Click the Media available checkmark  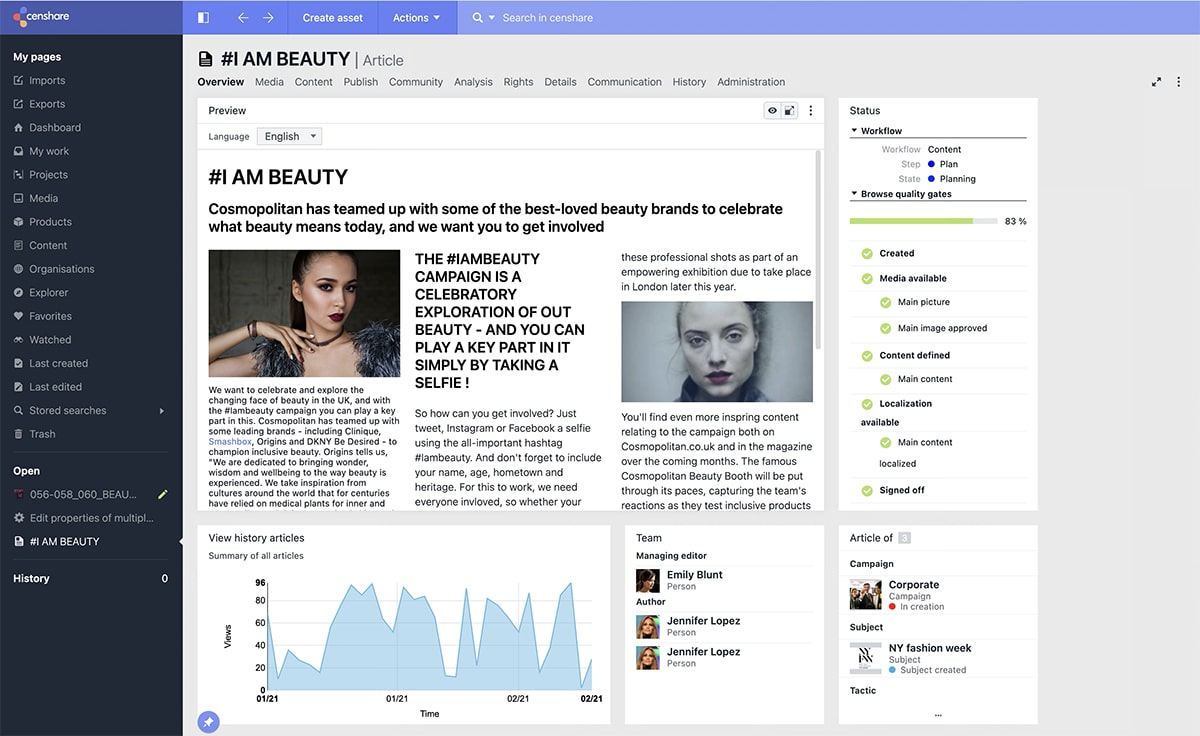coord(867,279)
